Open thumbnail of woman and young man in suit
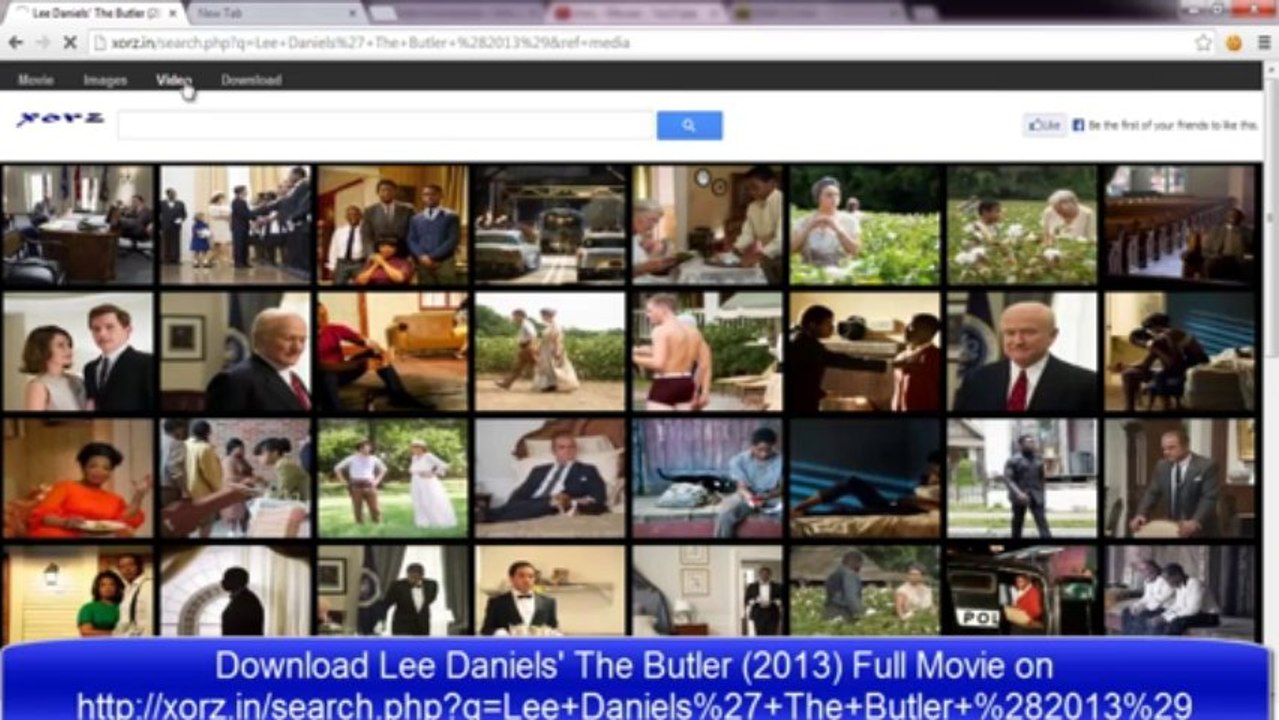This screenshot has height=720, width=1279. pyautogui.click(x=79, y=351)
